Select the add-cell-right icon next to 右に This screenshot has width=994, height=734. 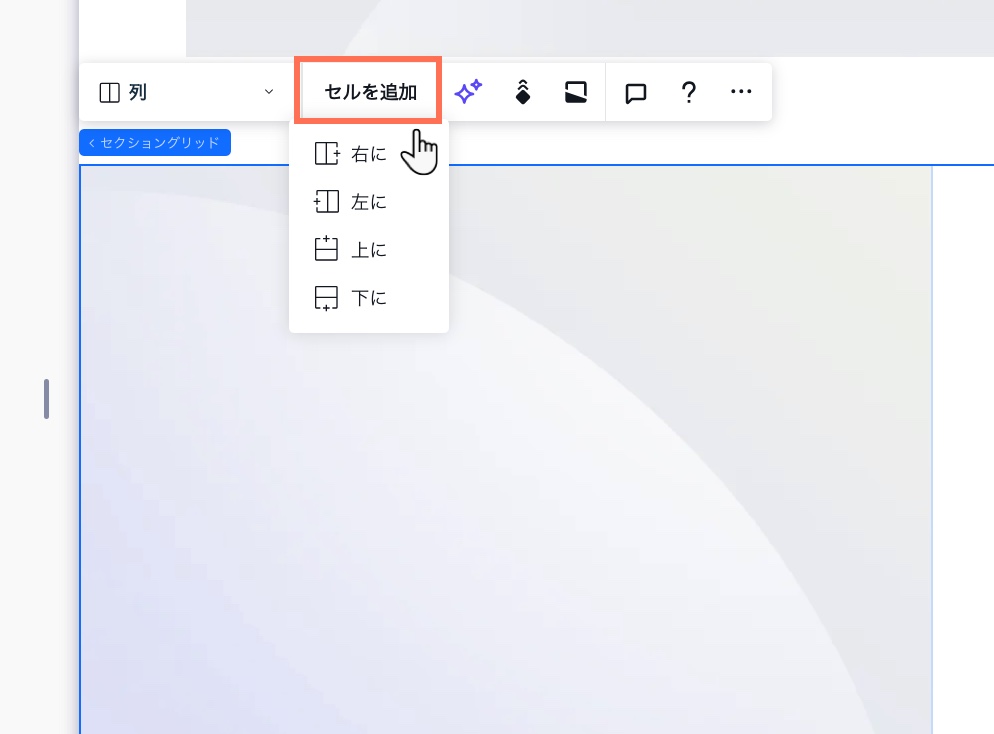pos(326,153)
